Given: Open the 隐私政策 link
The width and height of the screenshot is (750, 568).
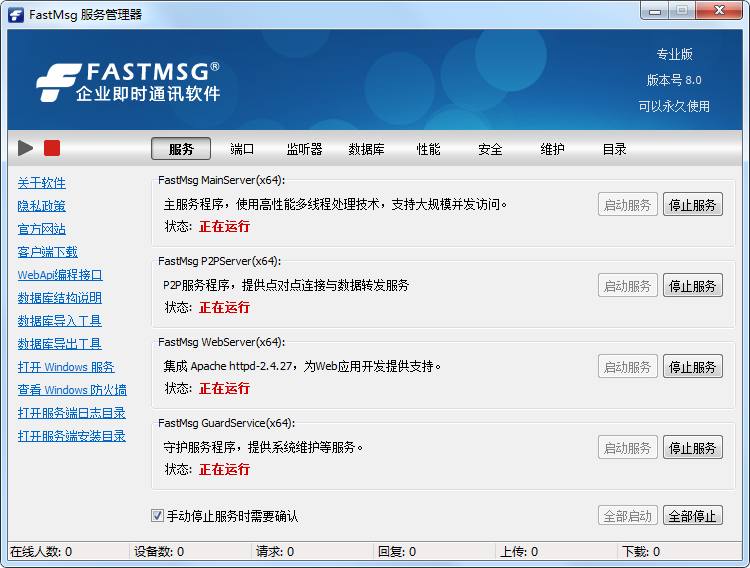Looking at the screenshot, I should tap(42, 206).
